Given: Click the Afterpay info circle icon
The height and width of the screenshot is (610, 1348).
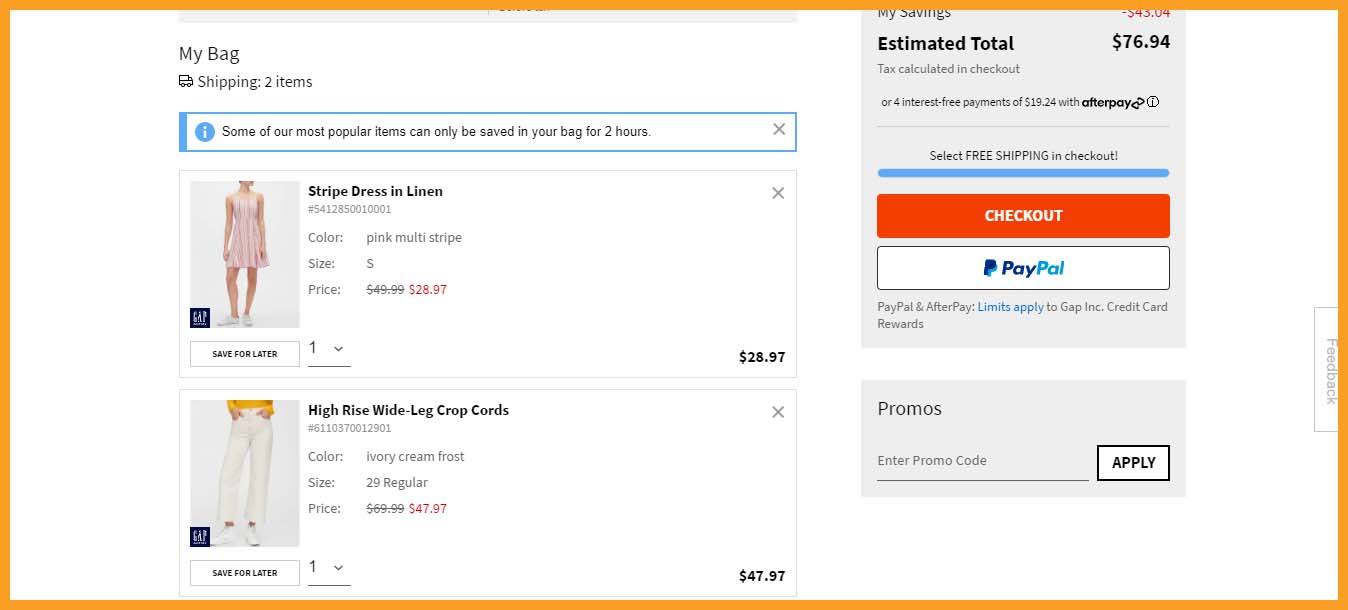Looking at the screenshot, I should click(x=1153, y=102).
